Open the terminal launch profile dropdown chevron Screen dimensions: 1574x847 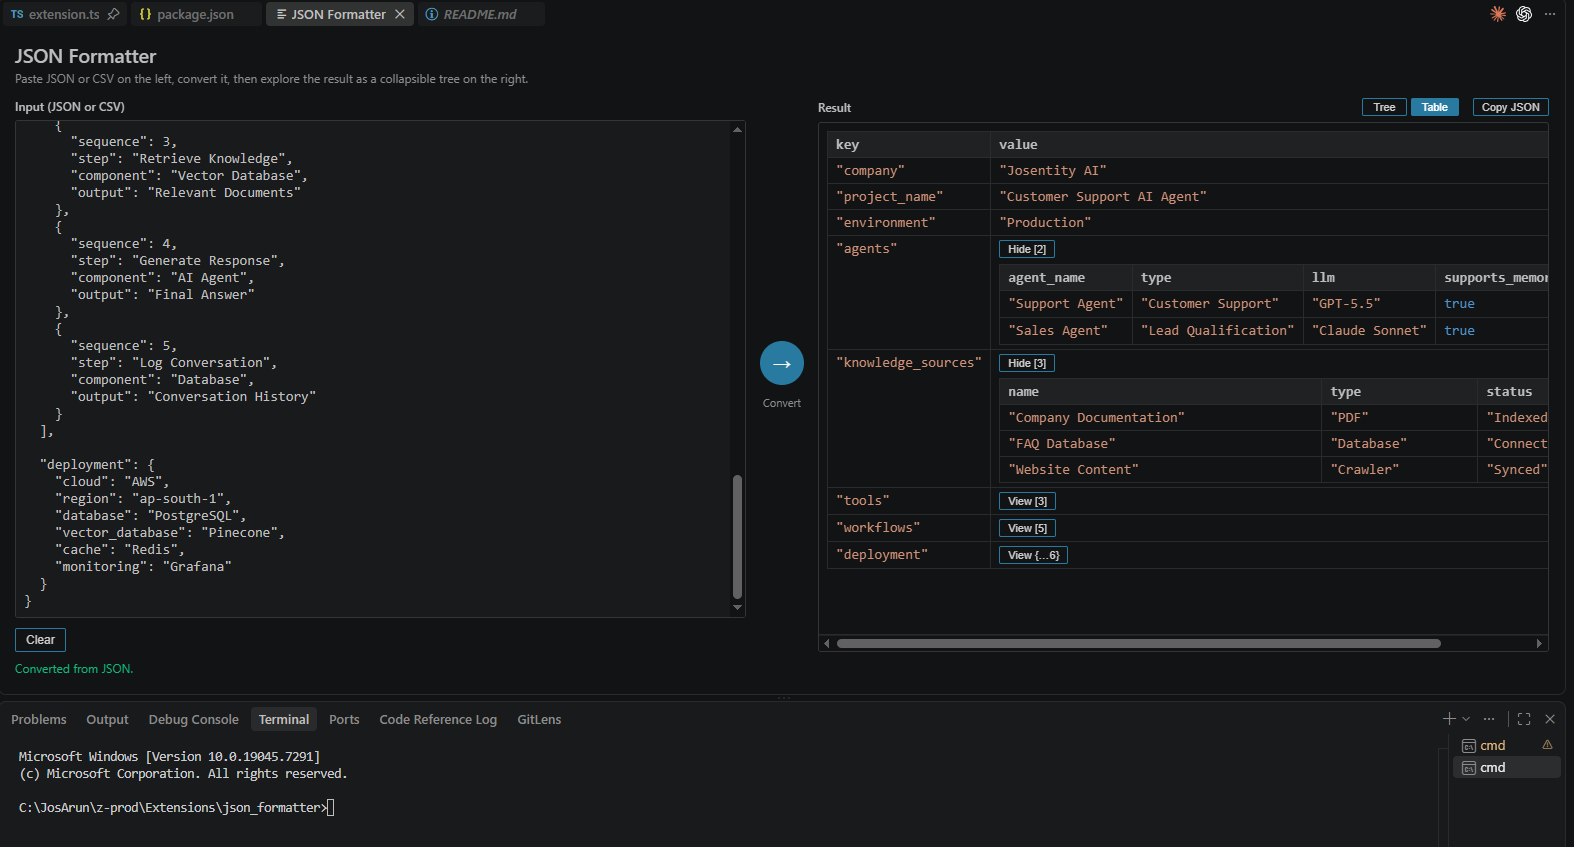coord(1466,719)
